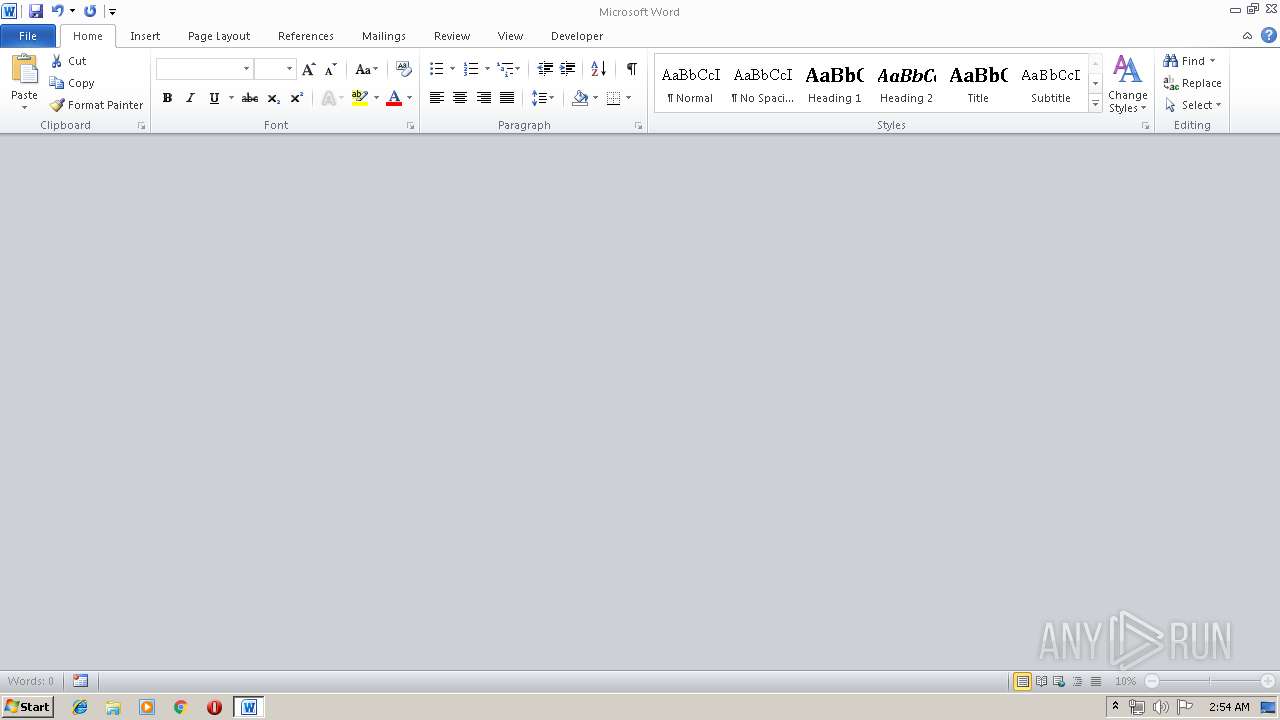
Task: Click the Grow Font icon
Action: click(309, 69)
